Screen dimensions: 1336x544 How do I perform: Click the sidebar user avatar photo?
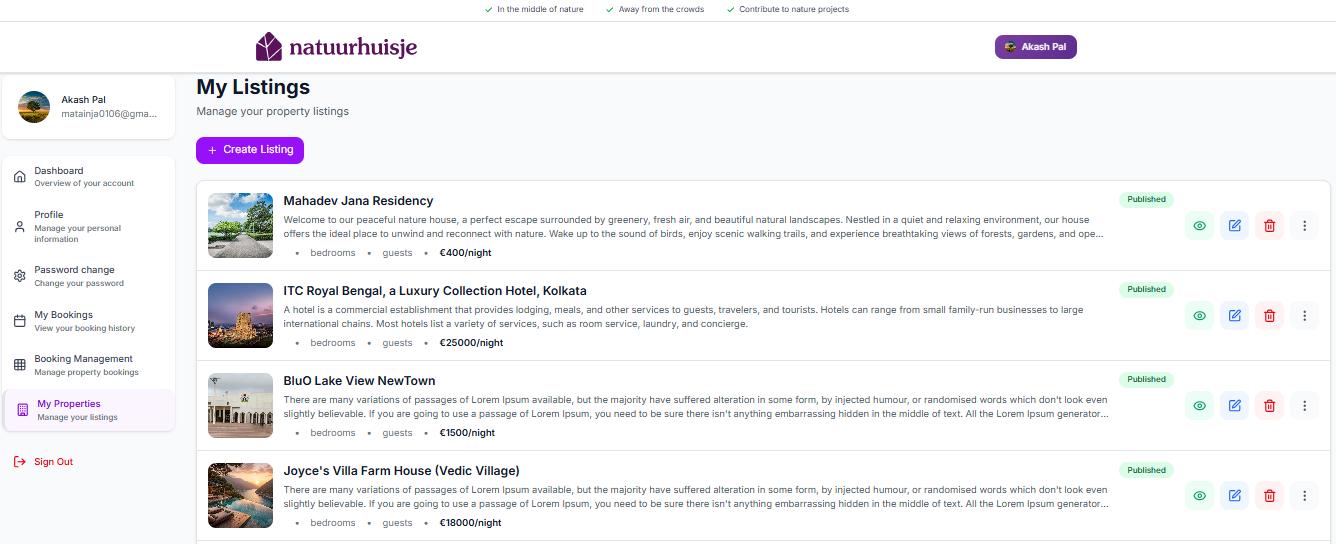click(x=34, y=107)
